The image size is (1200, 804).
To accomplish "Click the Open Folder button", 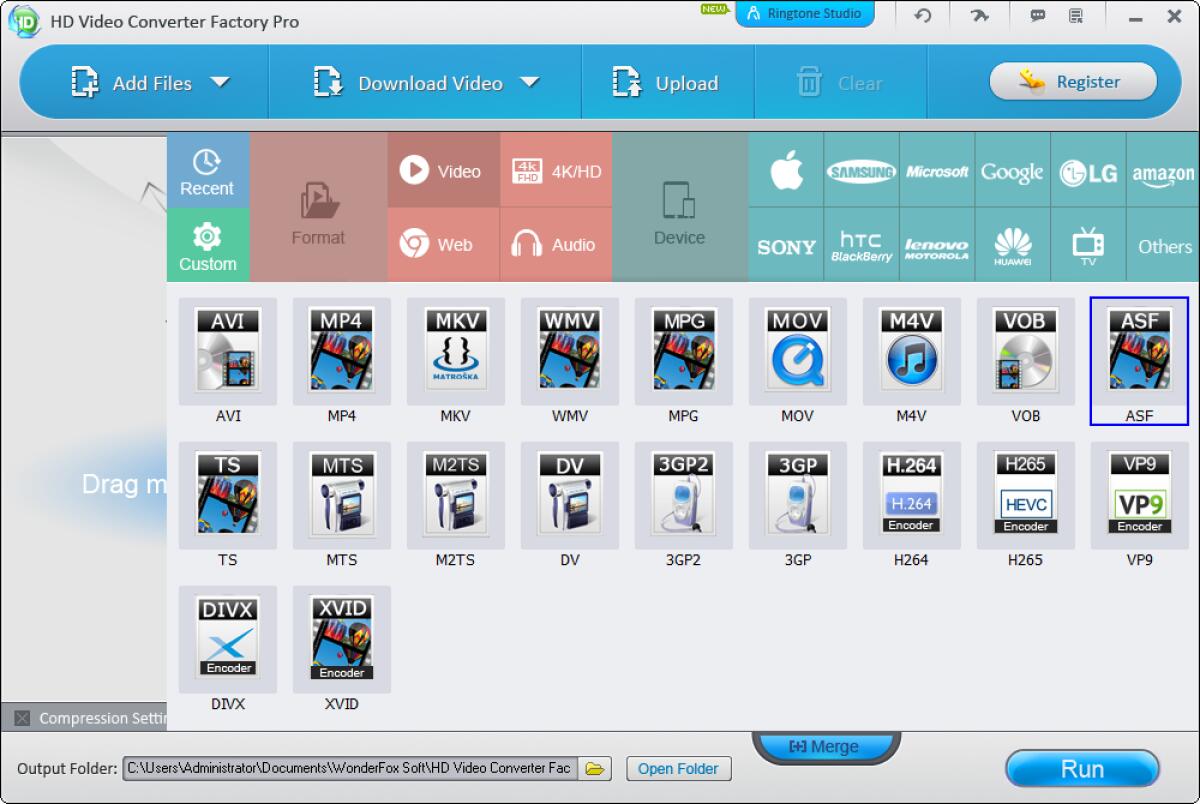I will click(678, 768).
